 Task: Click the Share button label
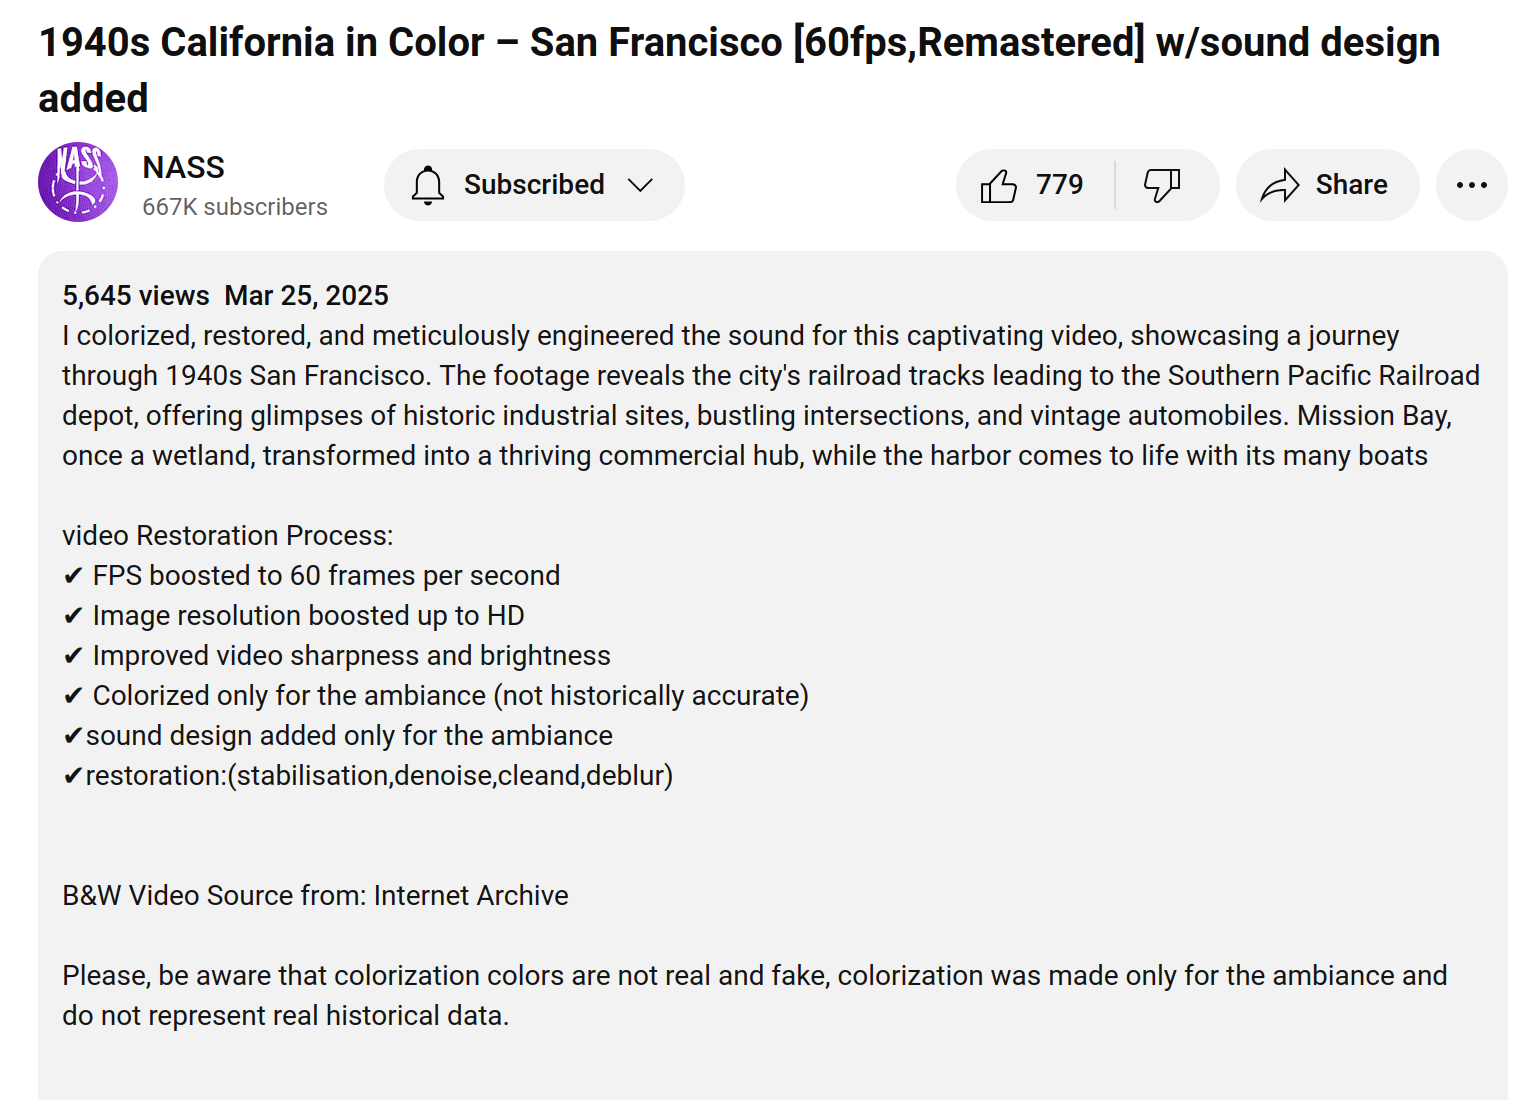coord(1351,185)
